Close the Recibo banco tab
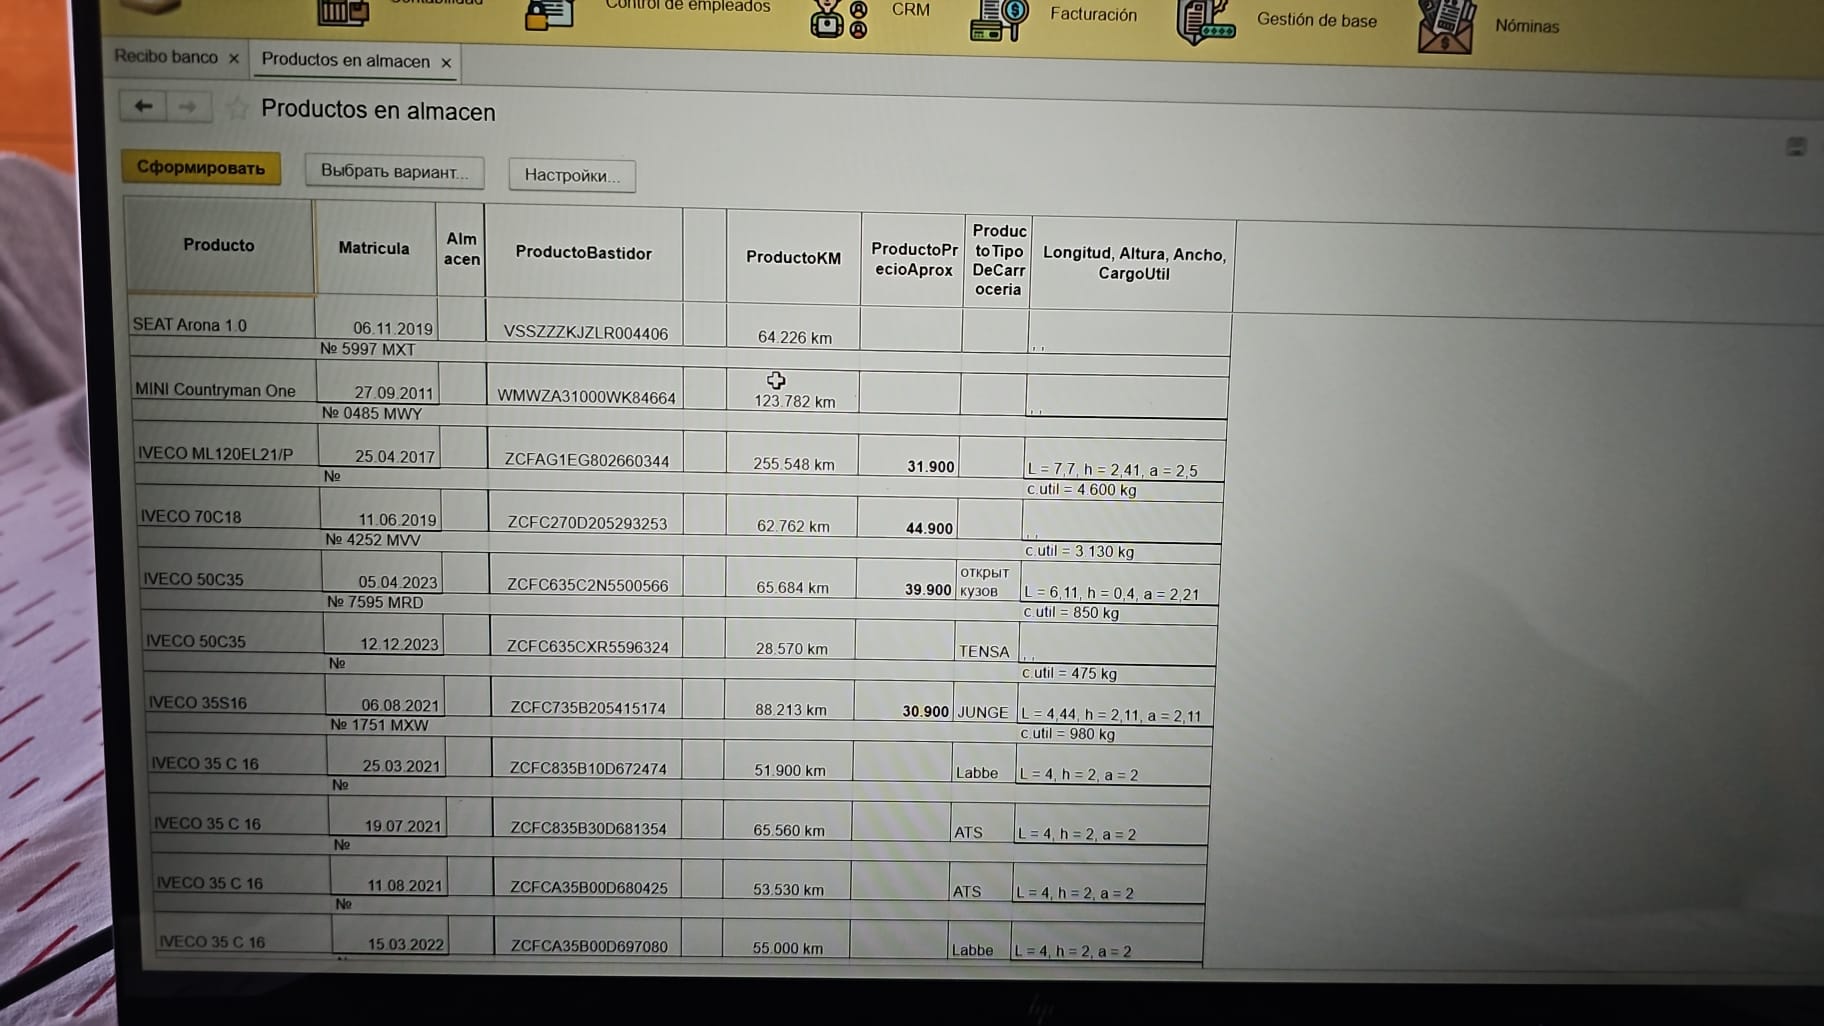This screenshot has height=1026, width=1824. point(234,59)
